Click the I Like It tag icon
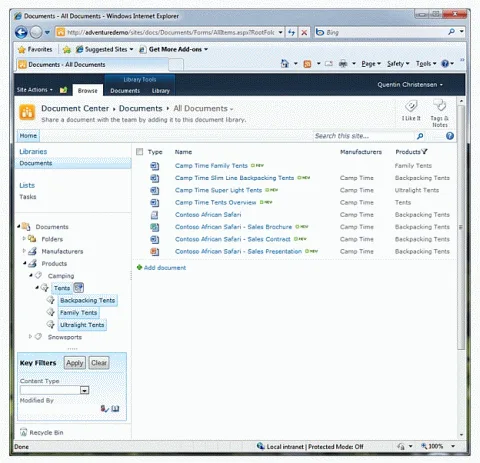The image size is (480, 463). pyautogui.click(x=411, y=107)
